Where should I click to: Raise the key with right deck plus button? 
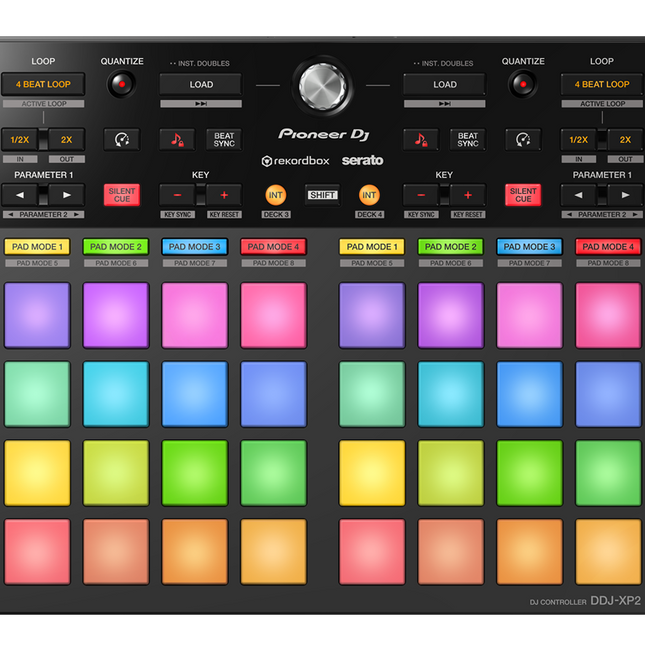point(468,195)
